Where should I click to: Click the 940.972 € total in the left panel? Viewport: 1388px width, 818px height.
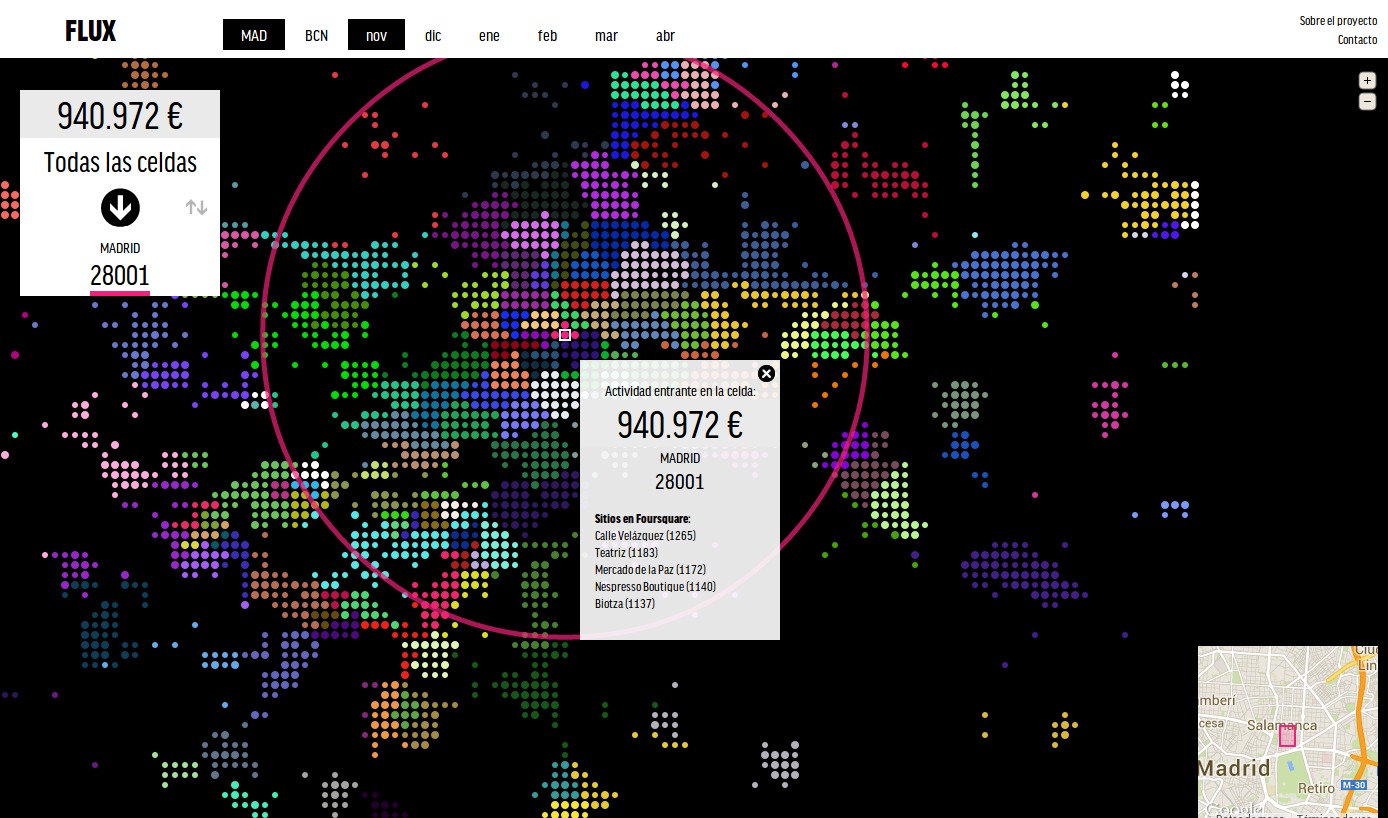(120, 116)
